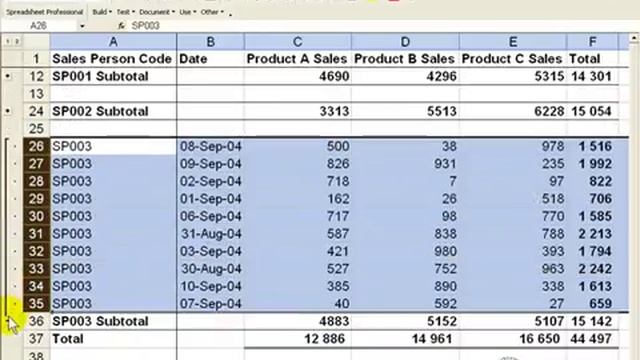This screenshot has width=640, height=360.
Task: Click the 'SP003 Subtotal' cell
Action: [113, 321]
